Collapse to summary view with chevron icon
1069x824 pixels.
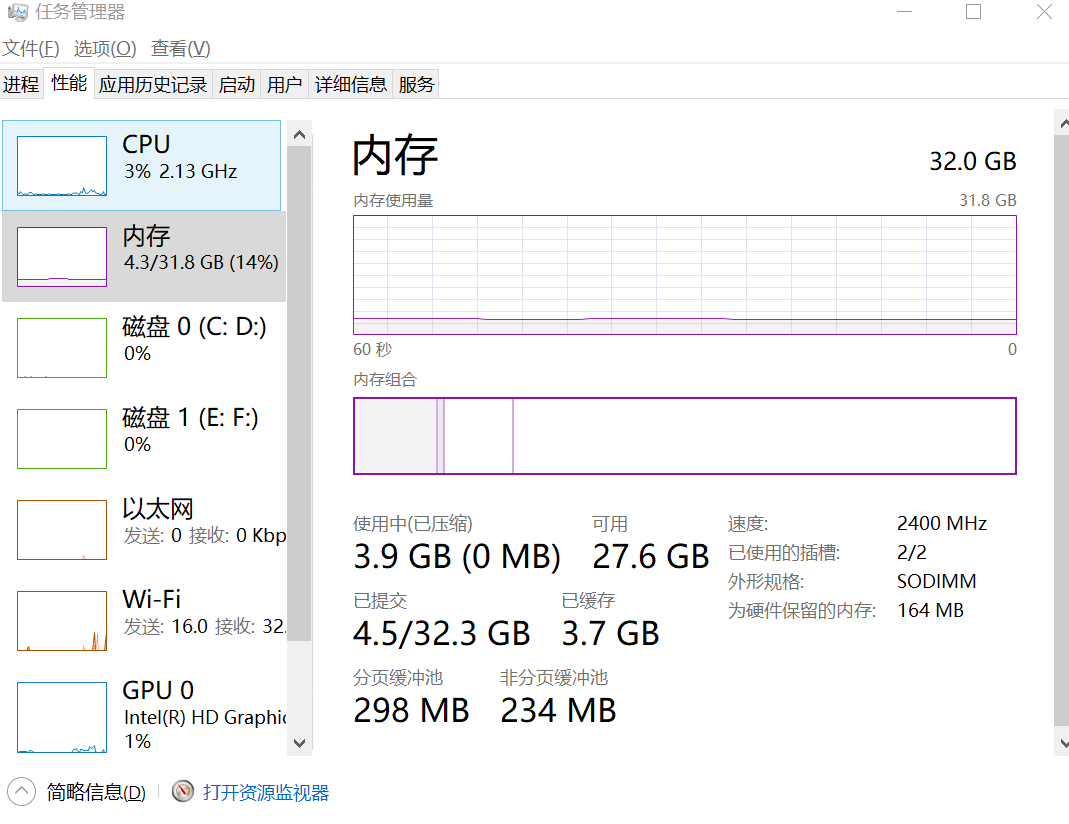click(22, 792)
